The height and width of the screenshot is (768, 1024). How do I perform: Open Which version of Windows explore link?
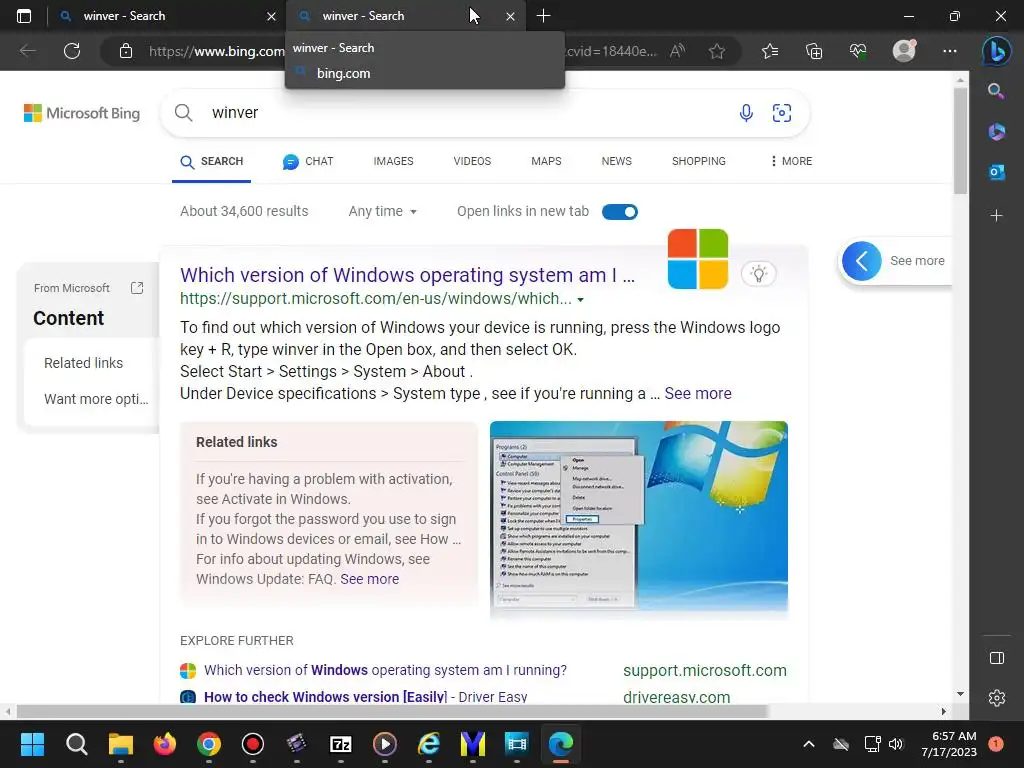tap(385, 670)
